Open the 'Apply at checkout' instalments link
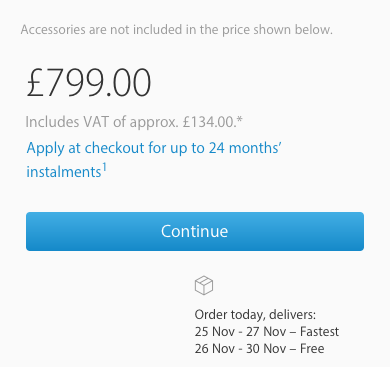The width and height of the screenshot is (390, 367). pyautogui.click(x=154, y=160)
